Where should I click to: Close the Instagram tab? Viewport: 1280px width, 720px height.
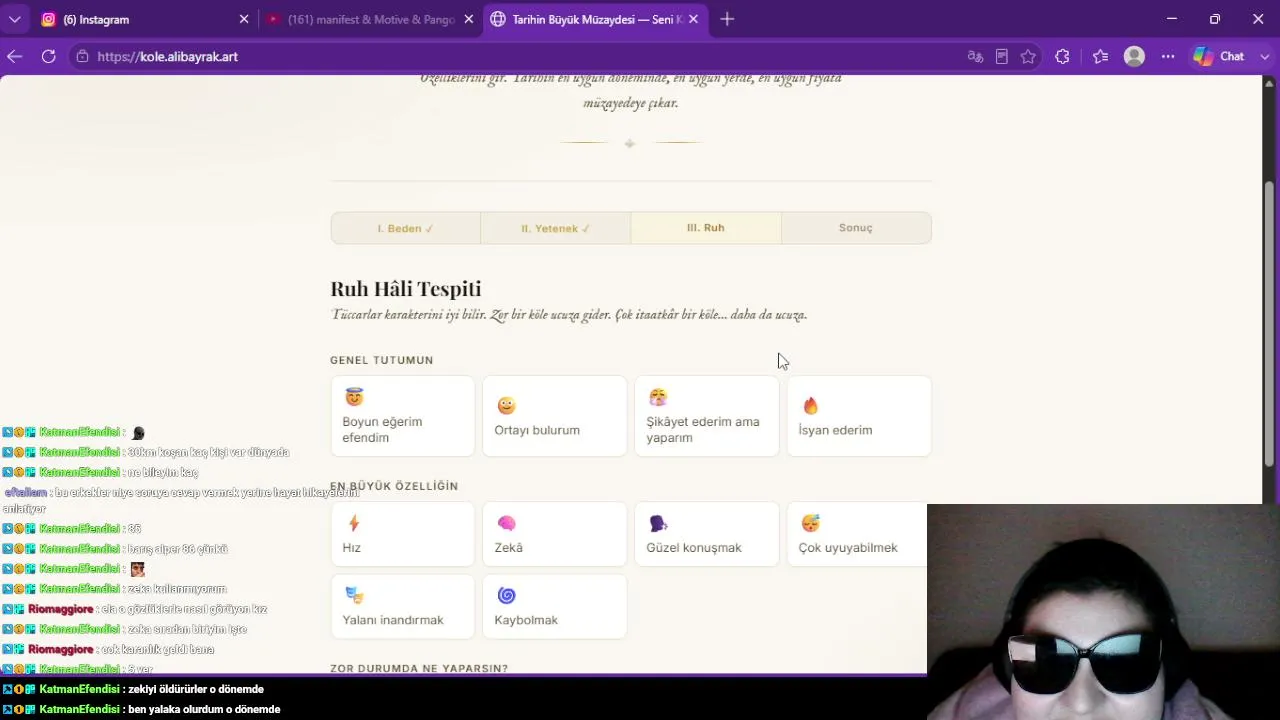click(x=244, y=19)
